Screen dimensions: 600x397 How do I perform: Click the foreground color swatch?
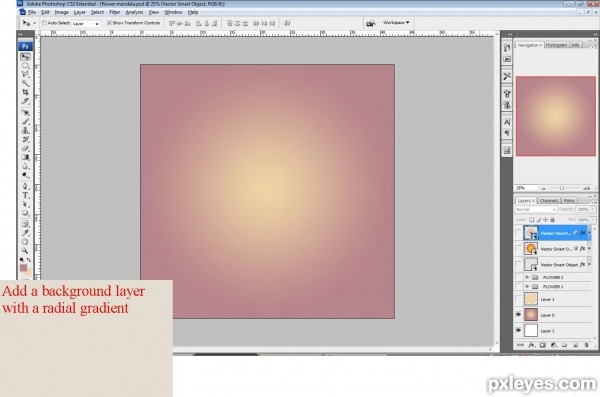pos(23,268)
